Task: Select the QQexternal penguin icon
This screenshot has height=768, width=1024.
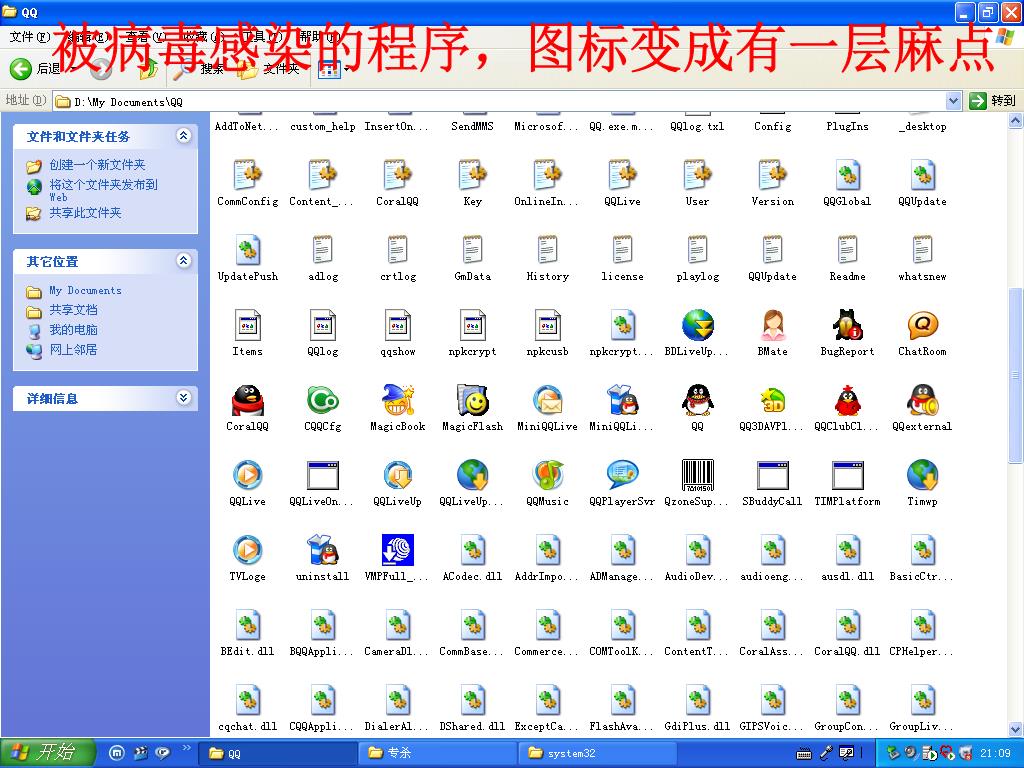Action: 923,400
